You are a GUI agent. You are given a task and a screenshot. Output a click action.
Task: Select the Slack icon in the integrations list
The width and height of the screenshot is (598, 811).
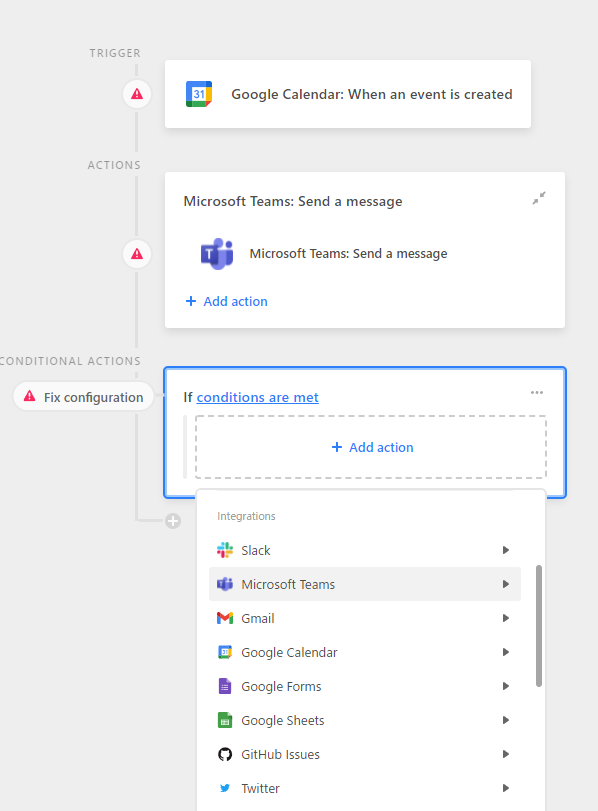(x=224, y=550)
